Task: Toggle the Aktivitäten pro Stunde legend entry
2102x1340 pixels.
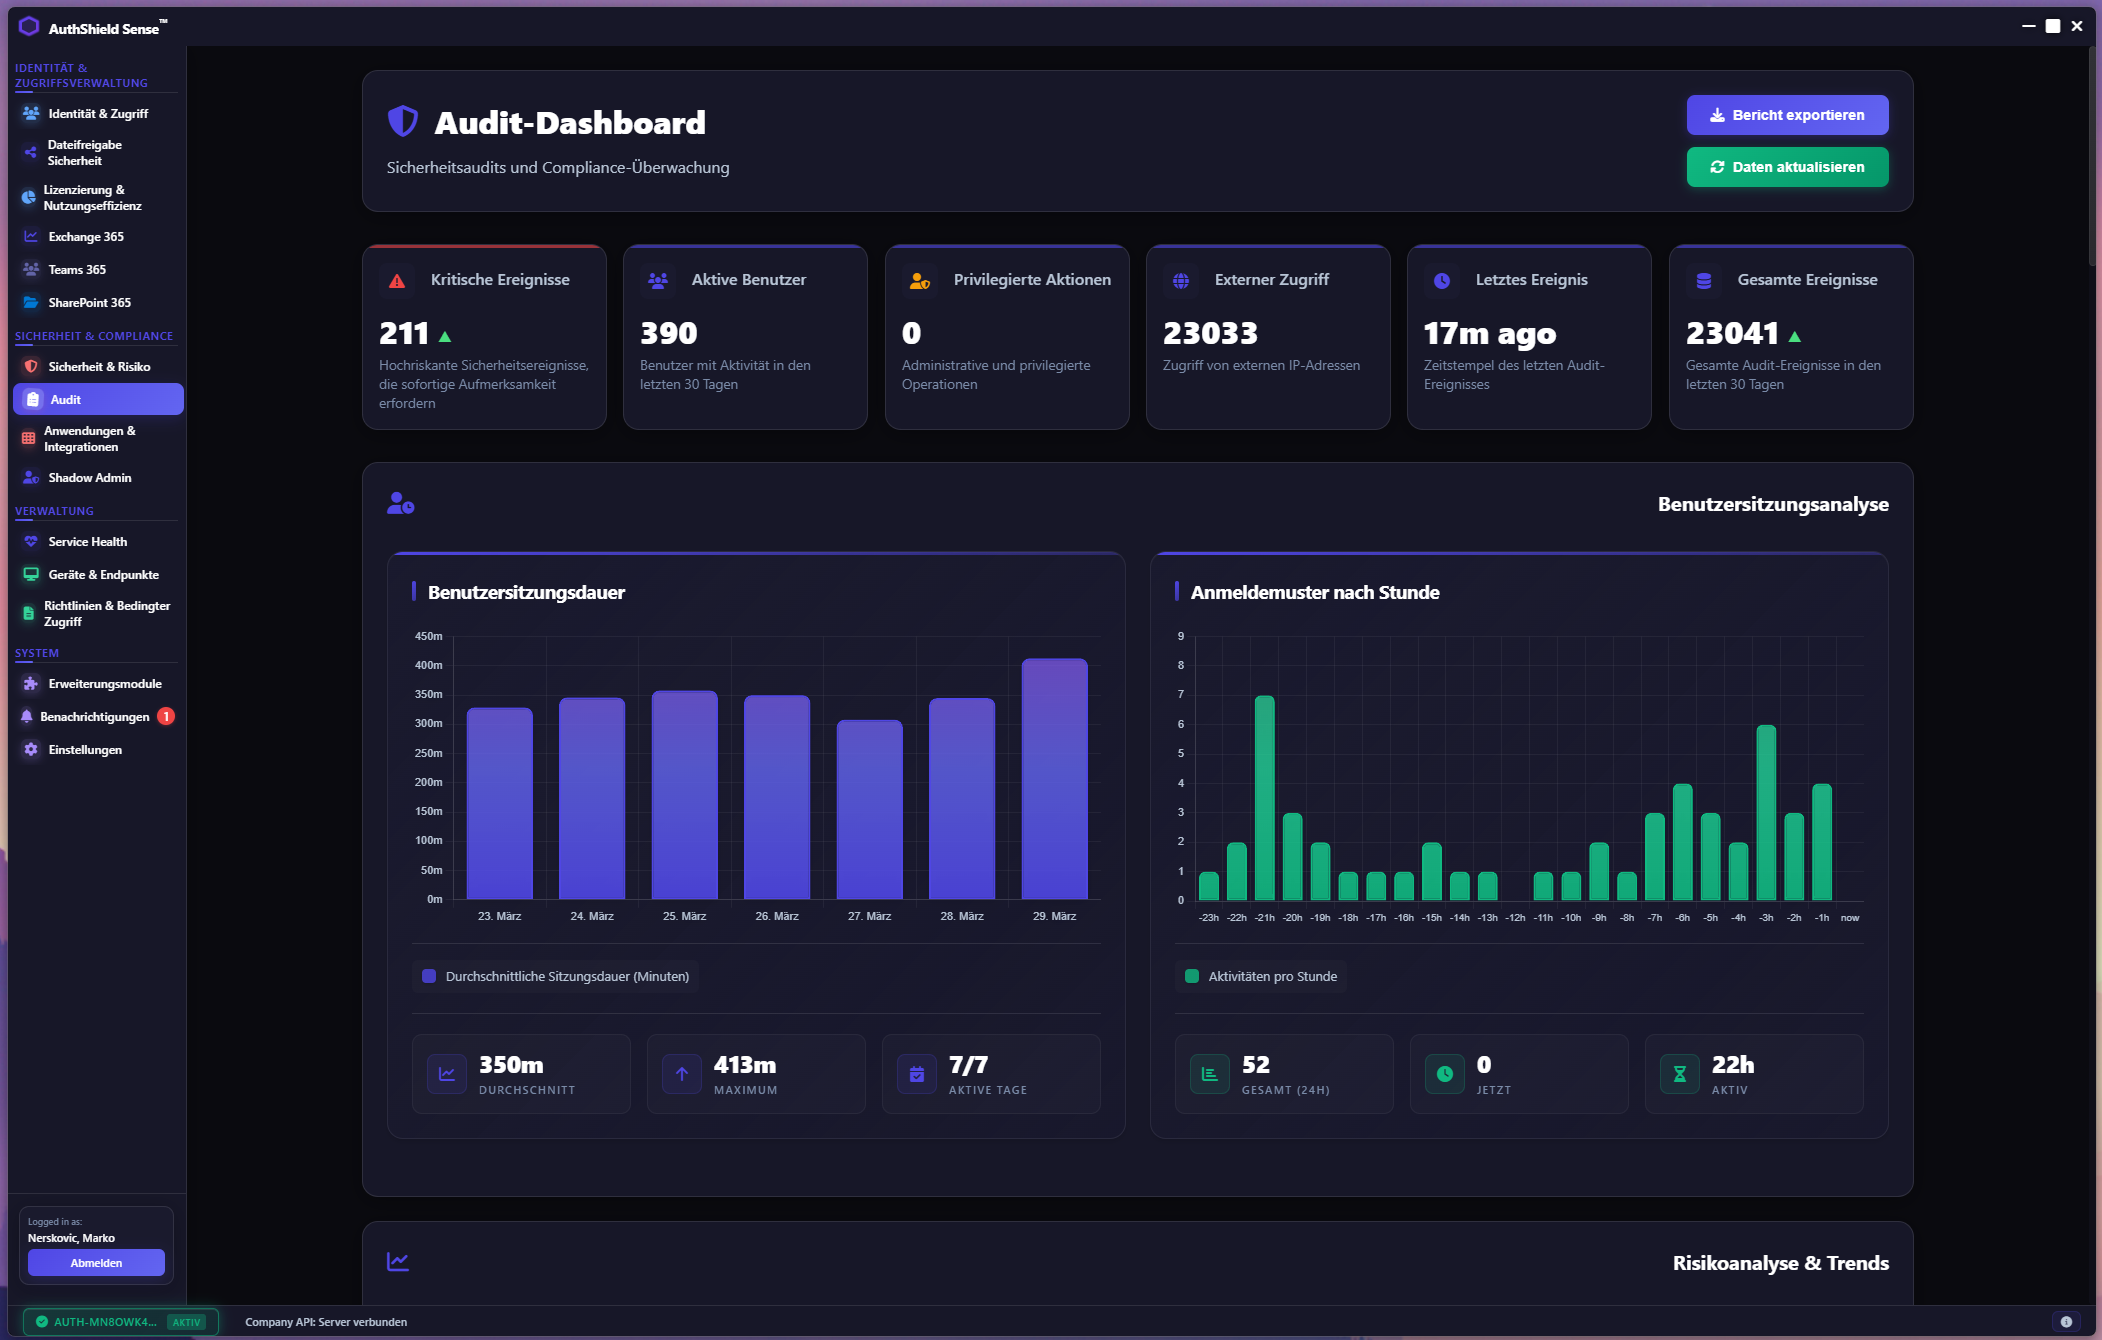Action: [x=1261, y=976]
